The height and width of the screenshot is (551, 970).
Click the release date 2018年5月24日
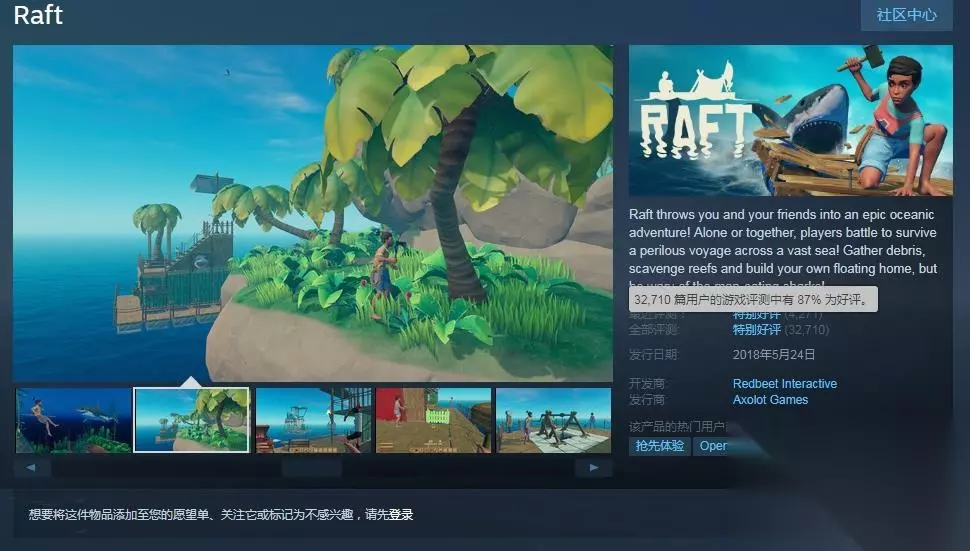pyautogui.click(x=773, y=355)
